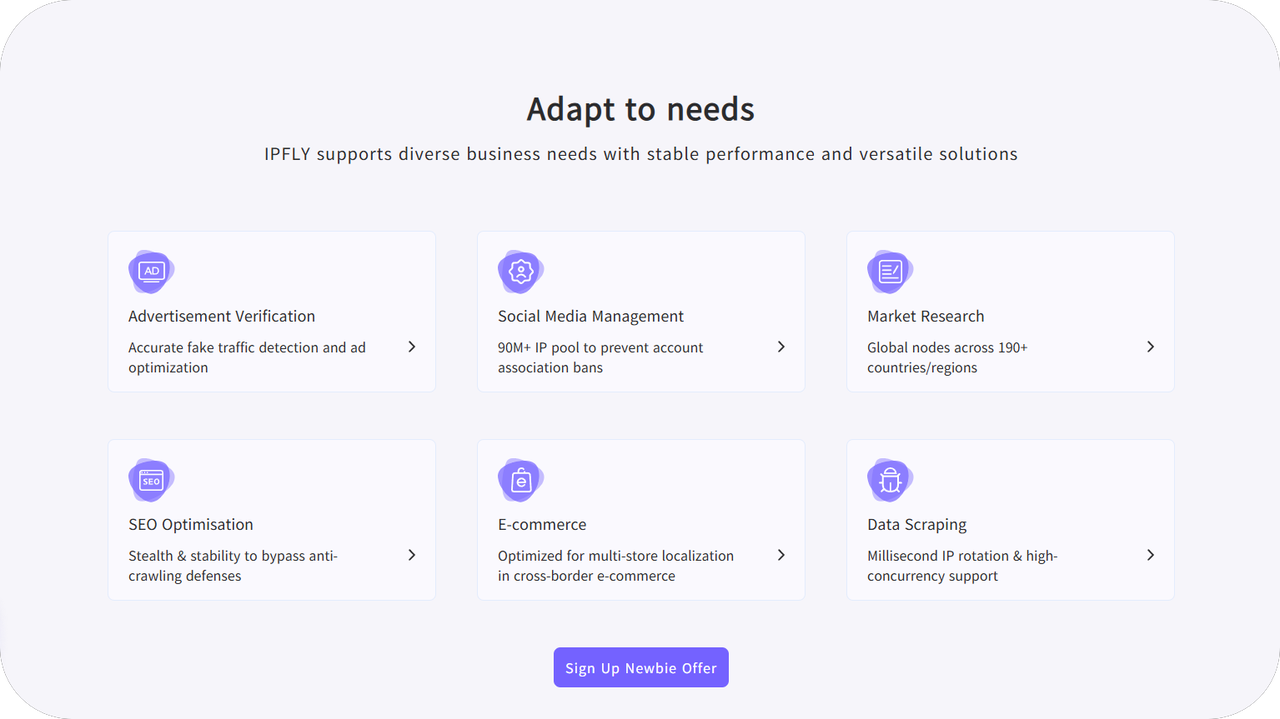Click the Data Scraping bug icon
Viewport: 1280px width, 719px height.
coord(889,480)
